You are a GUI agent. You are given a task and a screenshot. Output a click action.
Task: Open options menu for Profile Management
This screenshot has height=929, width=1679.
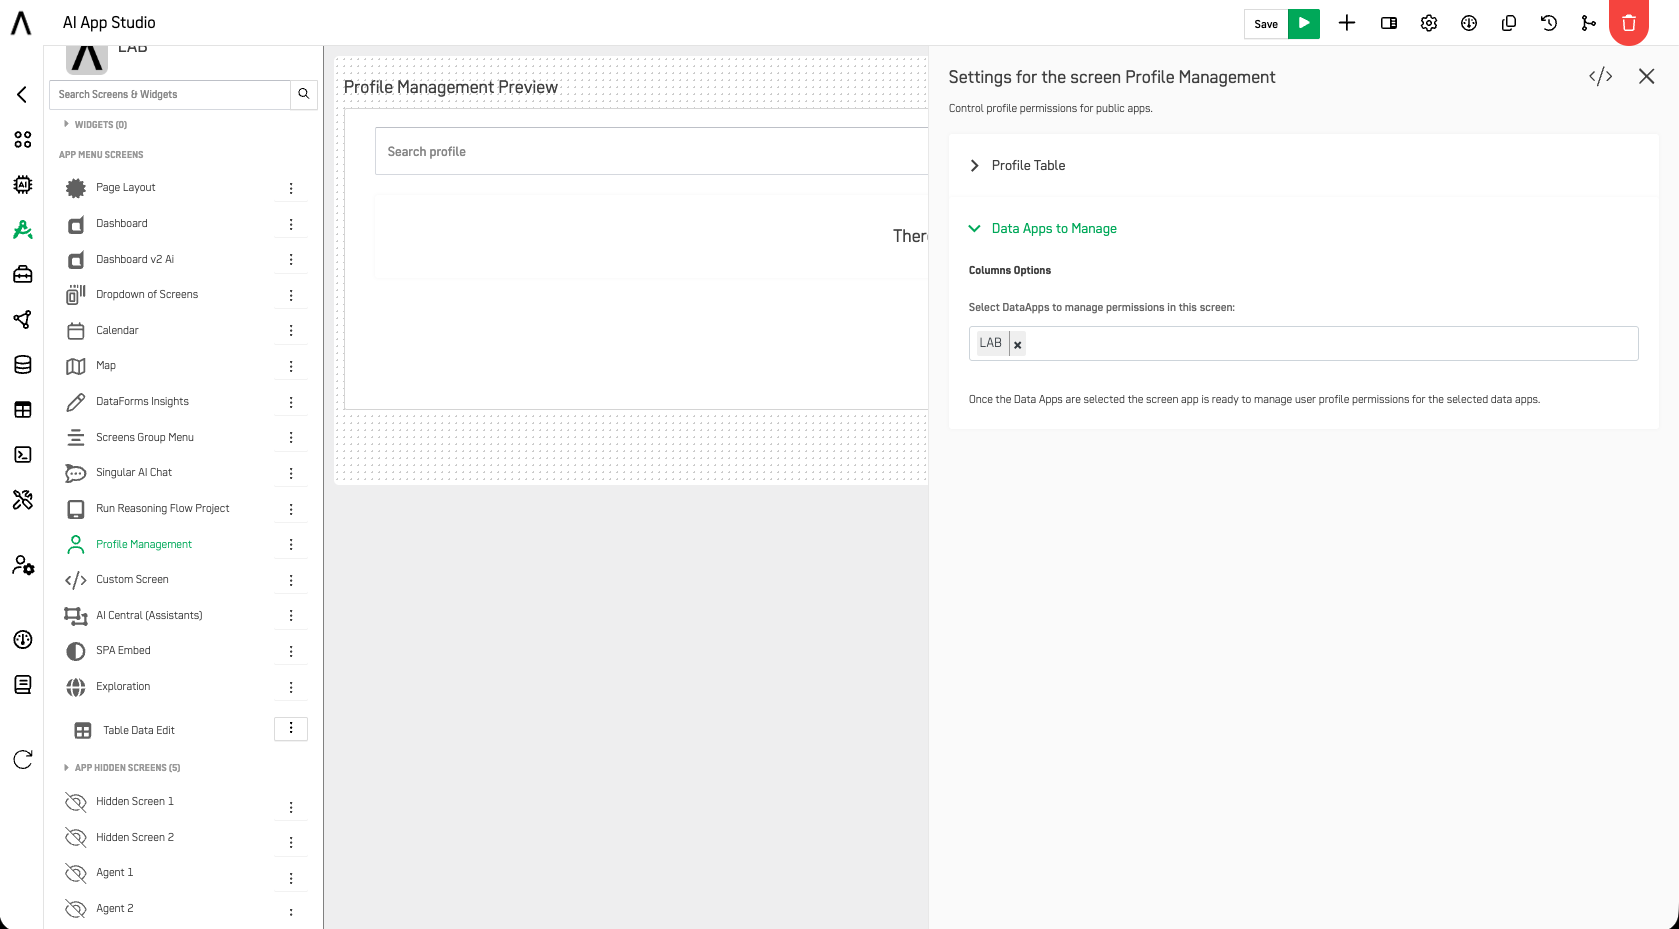point(291,544)
